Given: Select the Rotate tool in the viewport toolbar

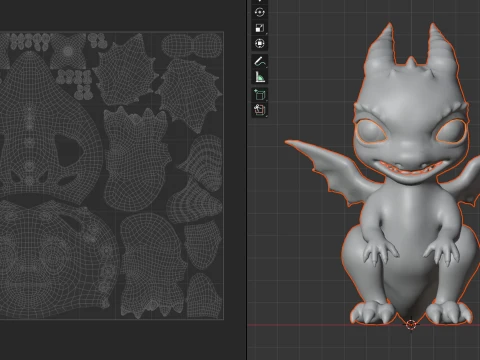Looking at the screenshot, I should (260, 12).
